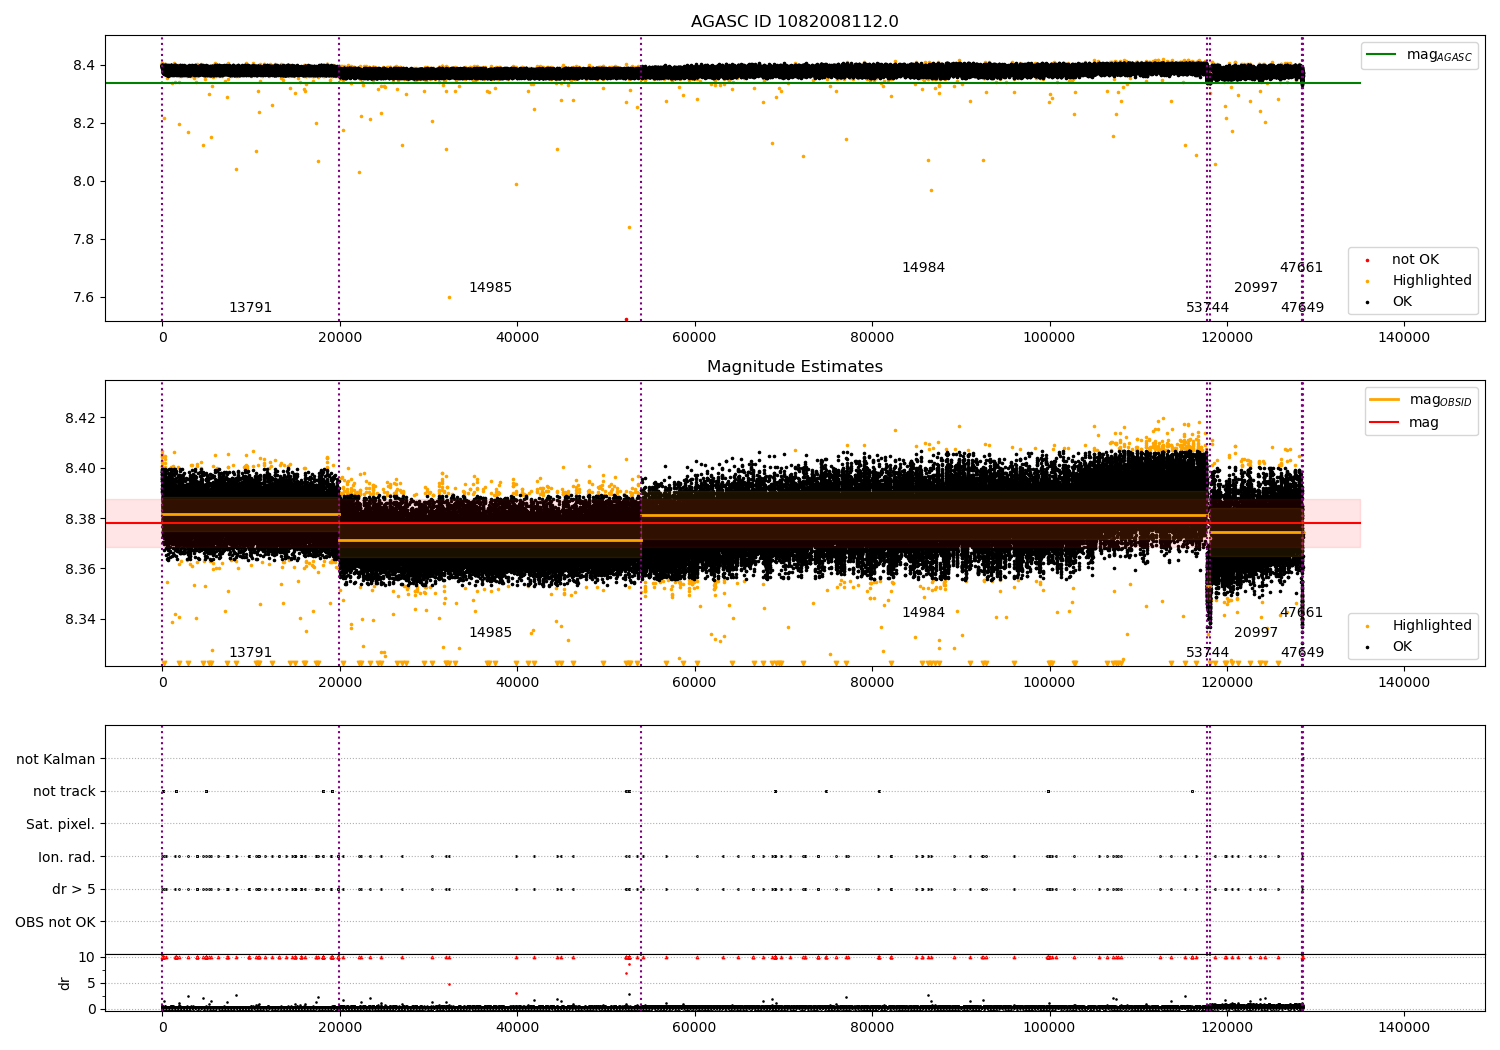Screen dimensions: 1500x1050
Task: Click x-axis tick 100000 on top plot
Action: (x=1049, y=338)
